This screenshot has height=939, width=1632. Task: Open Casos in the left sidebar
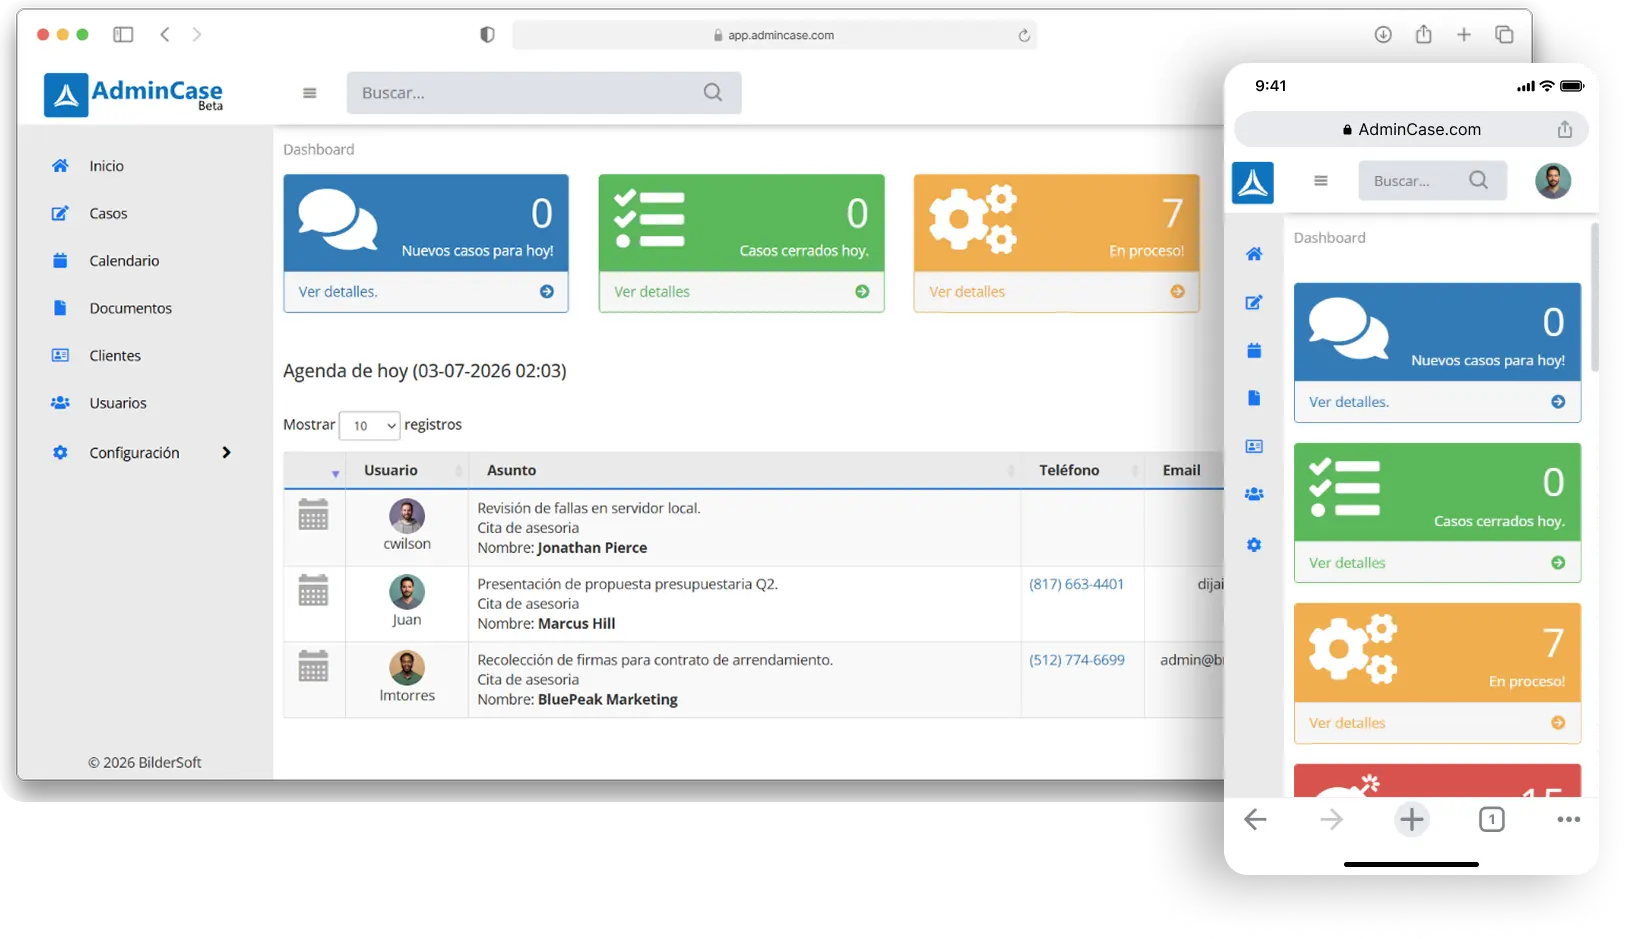(108, 214)
